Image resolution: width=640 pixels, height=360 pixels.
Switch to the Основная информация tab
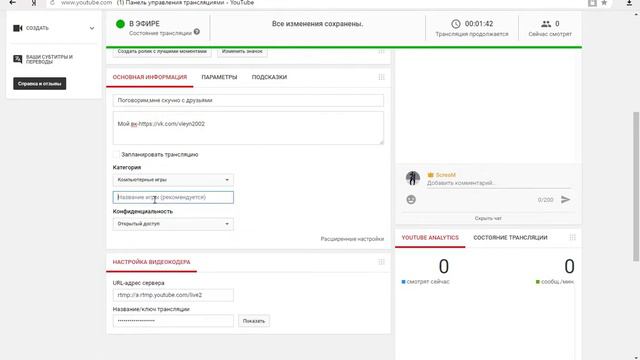(x=150, y=77)
